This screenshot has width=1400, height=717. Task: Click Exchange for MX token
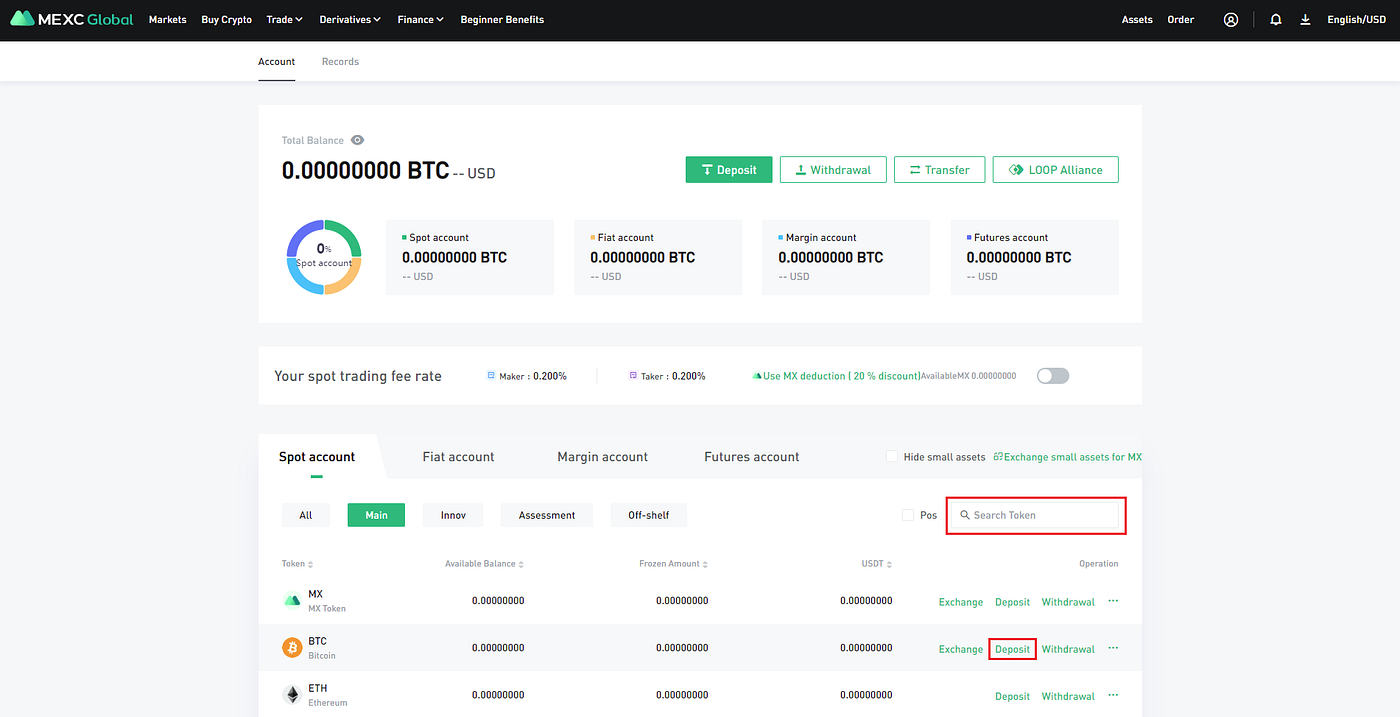(961, 602)
